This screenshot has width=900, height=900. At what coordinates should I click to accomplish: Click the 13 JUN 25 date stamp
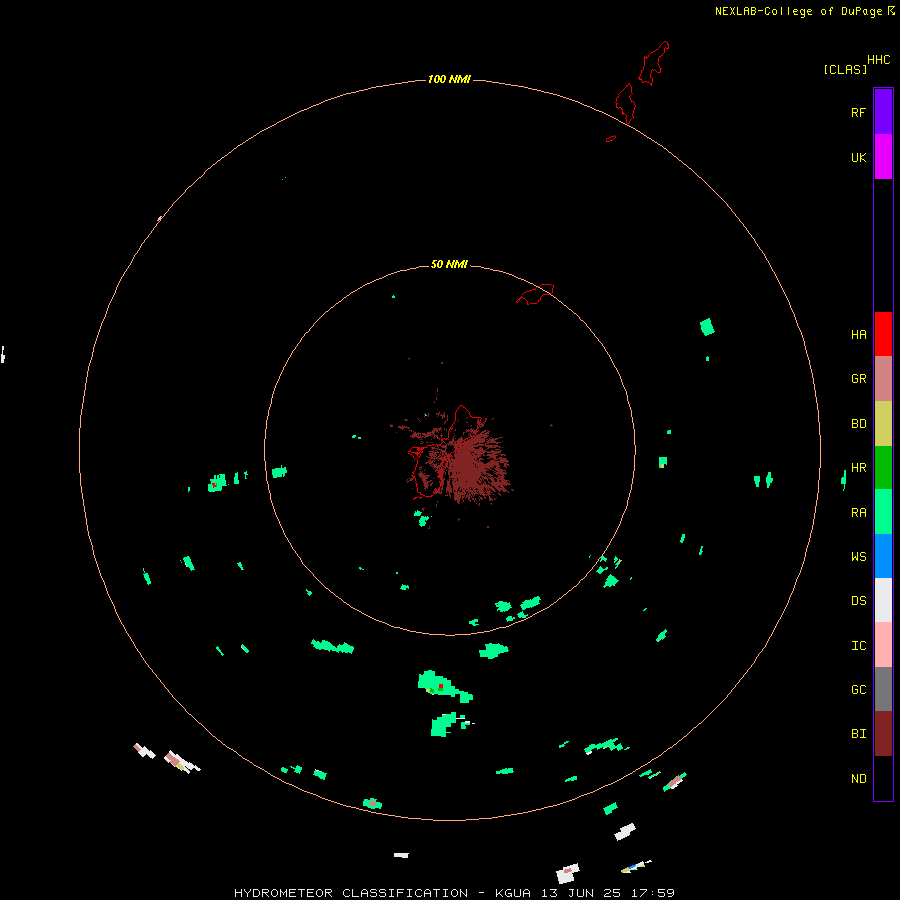click(x=581, y=893)
